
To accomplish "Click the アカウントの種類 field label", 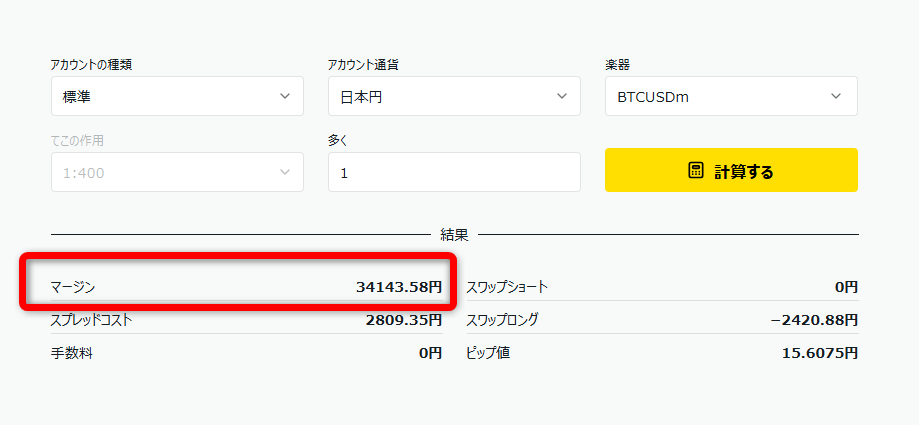I will pos(92,65).
